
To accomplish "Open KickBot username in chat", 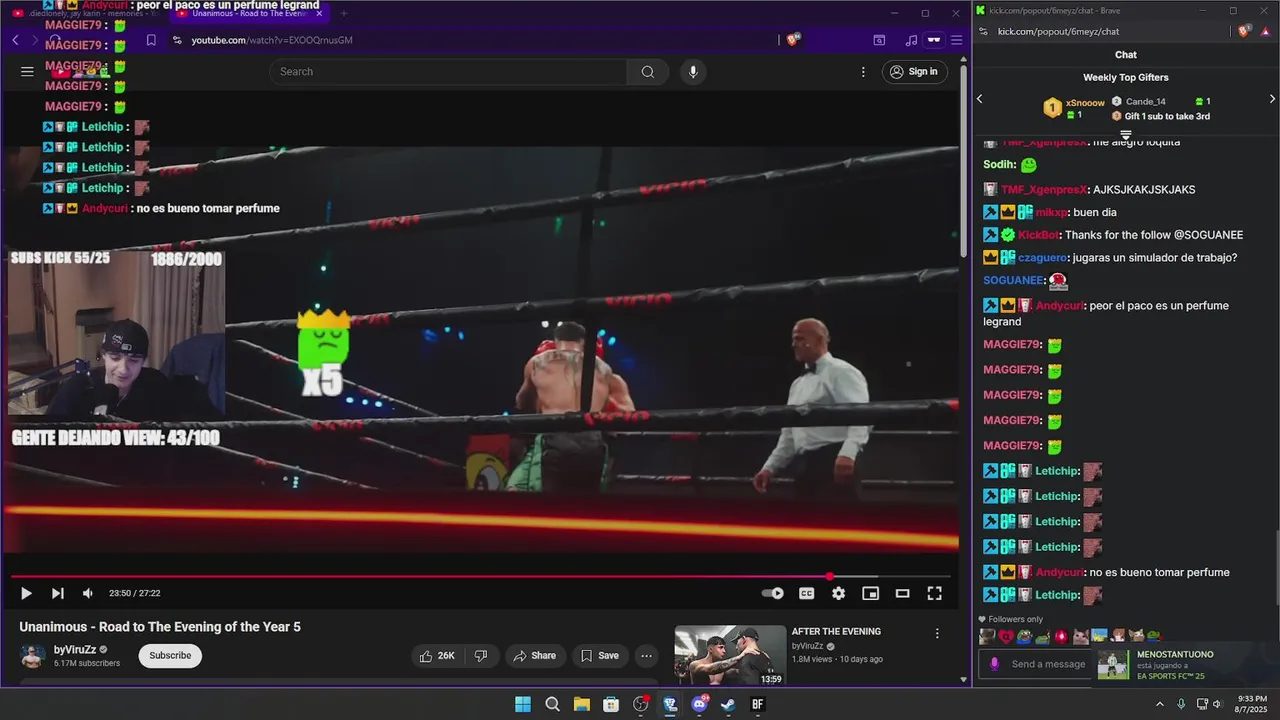I will click(1039, 235).
